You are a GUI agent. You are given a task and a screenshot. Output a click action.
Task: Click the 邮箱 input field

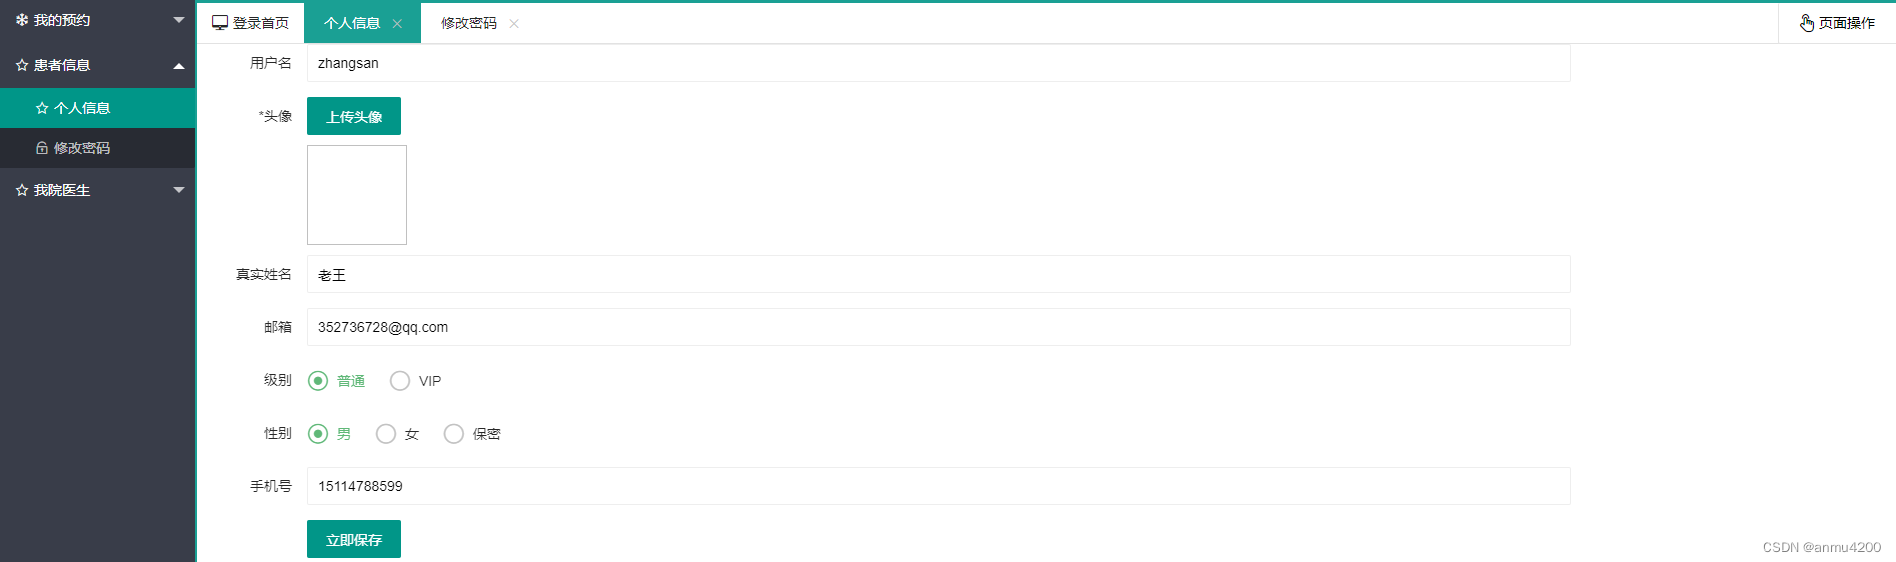(938, 327)
